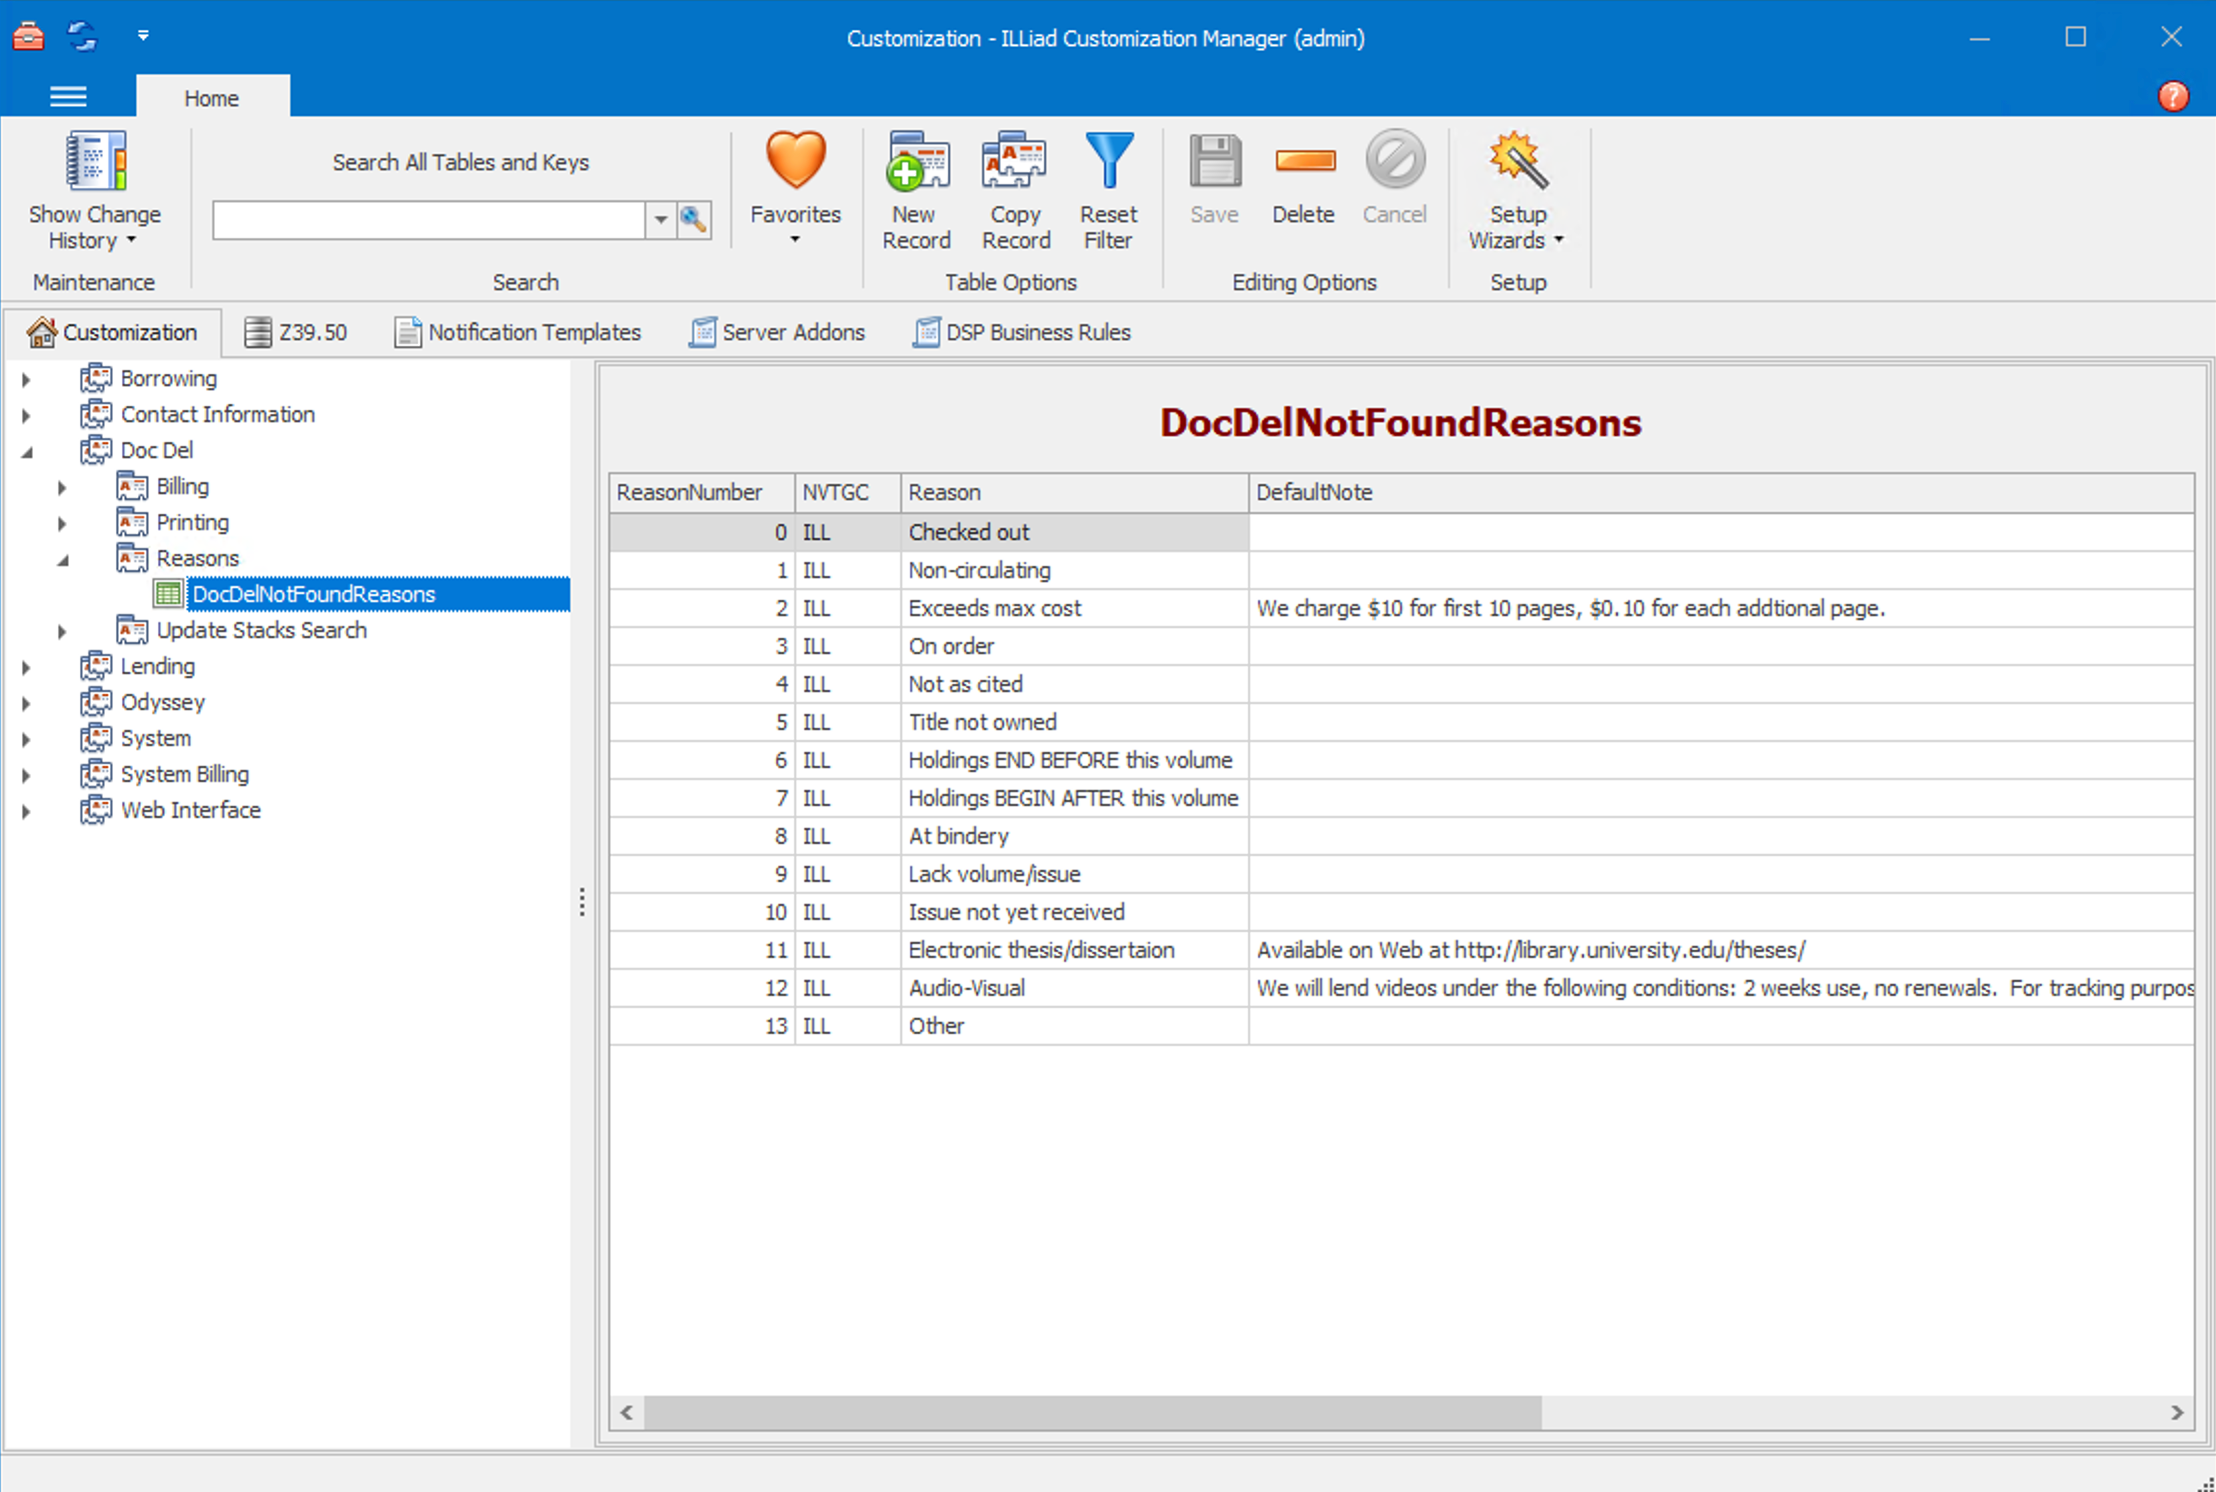Open the hamburger menu

67,96
